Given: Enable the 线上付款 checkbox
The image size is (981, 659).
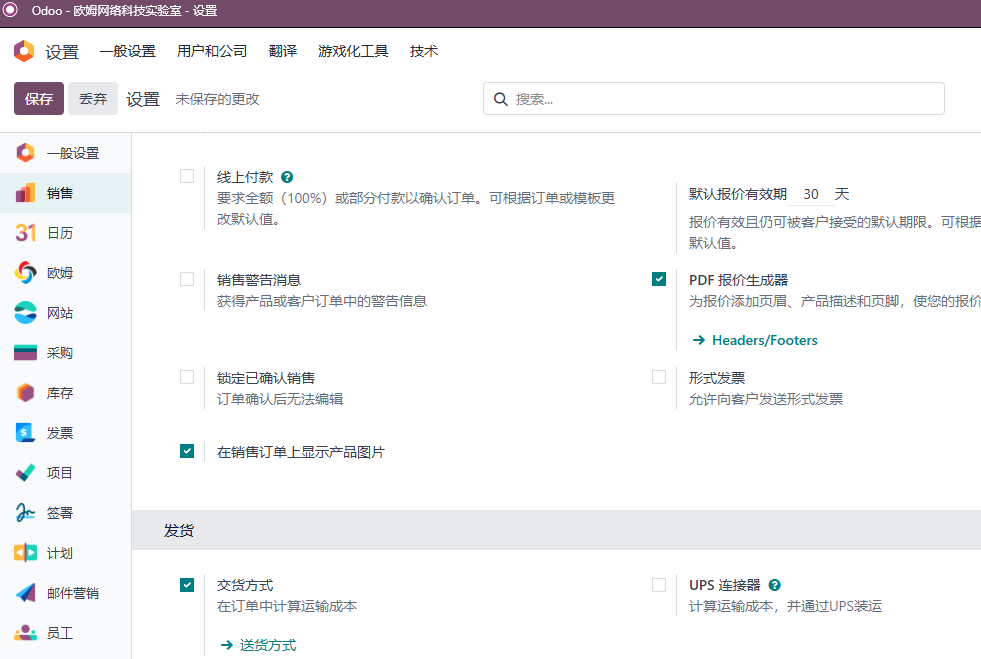Looking at the screenshot, I should point(187,176).
